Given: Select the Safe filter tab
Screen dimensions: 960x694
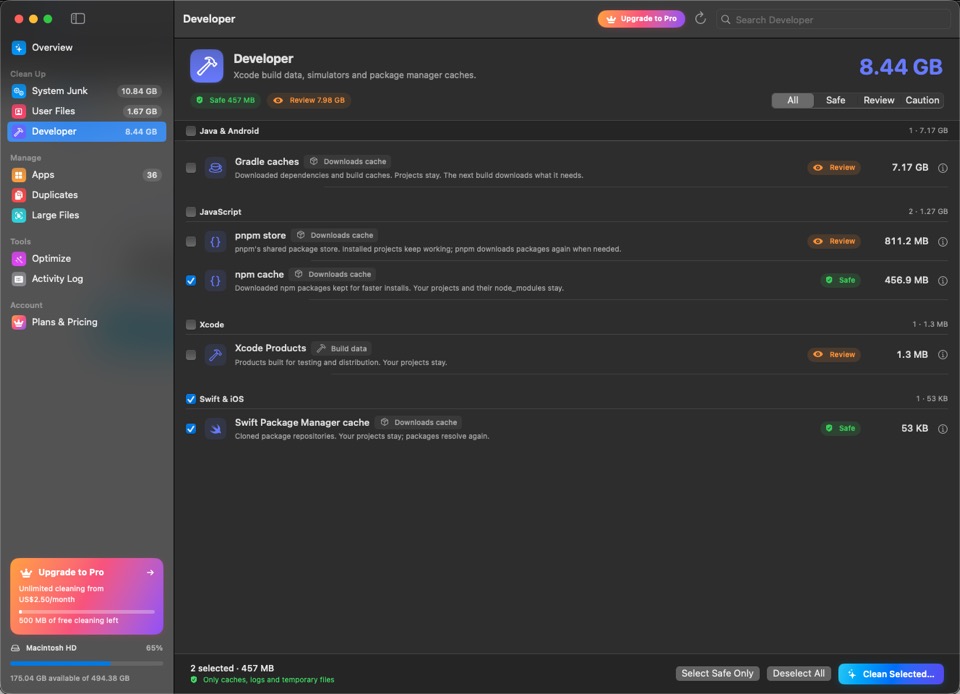Looking at the screenshot, I should (835, 100).
